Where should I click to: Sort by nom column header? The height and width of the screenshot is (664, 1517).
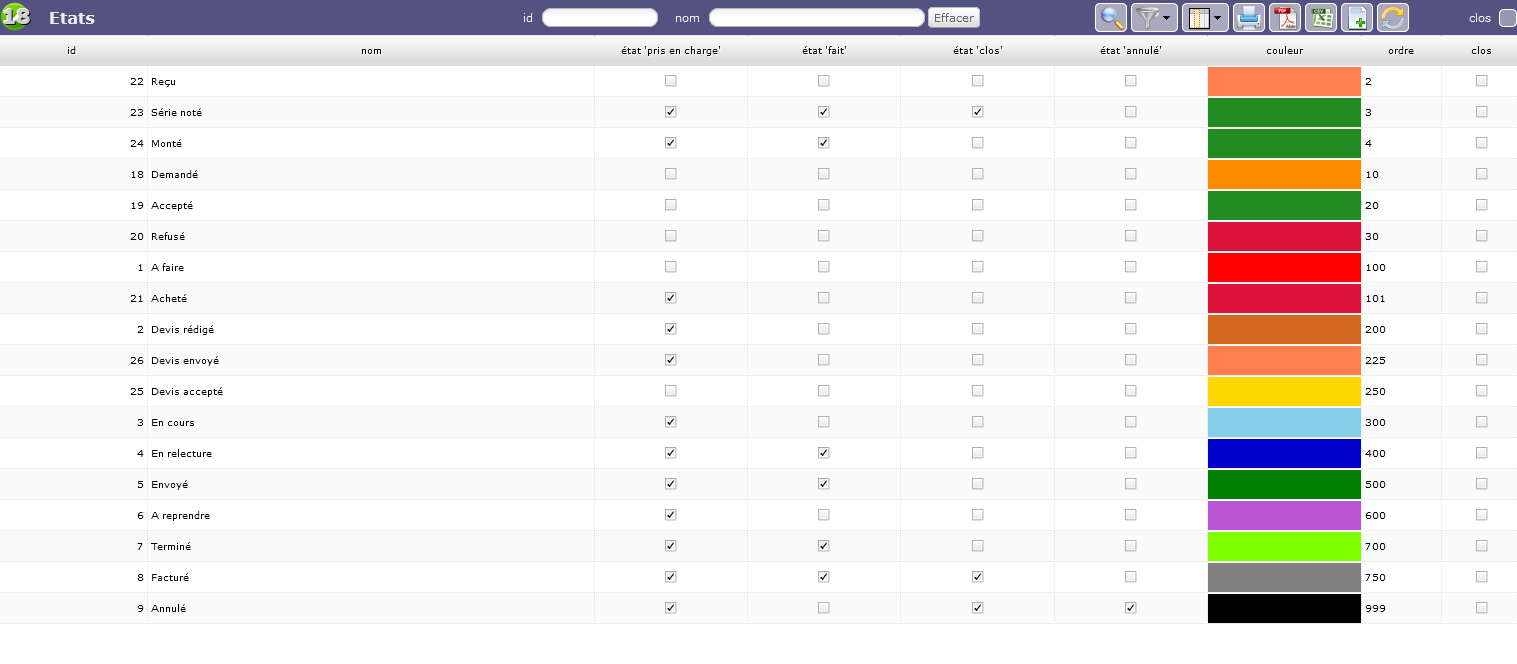(x=371, y=50)
